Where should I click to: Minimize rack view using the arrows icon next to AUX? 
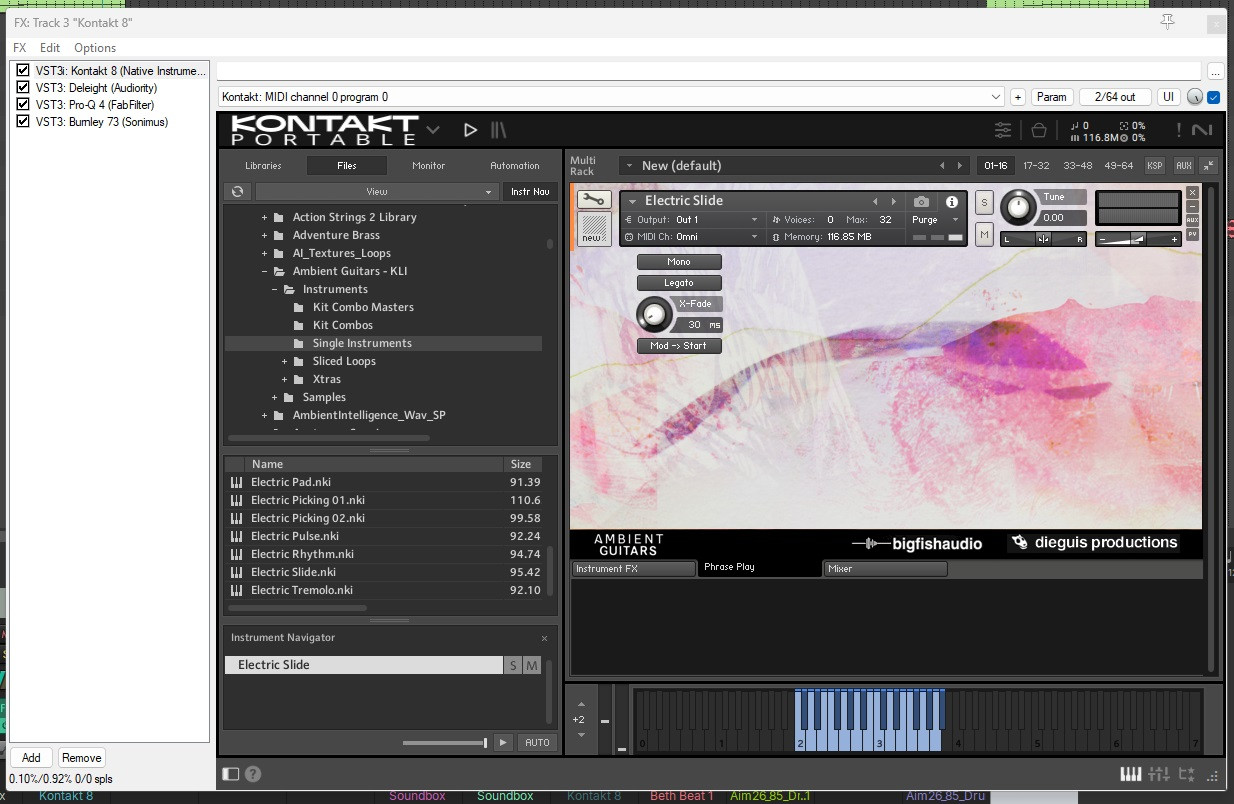(1209, 165)
